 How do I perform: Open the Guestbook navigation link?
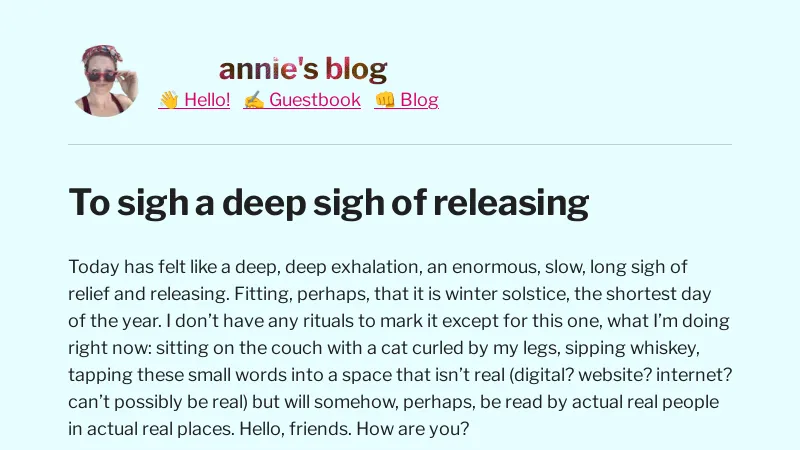(314, 99)
